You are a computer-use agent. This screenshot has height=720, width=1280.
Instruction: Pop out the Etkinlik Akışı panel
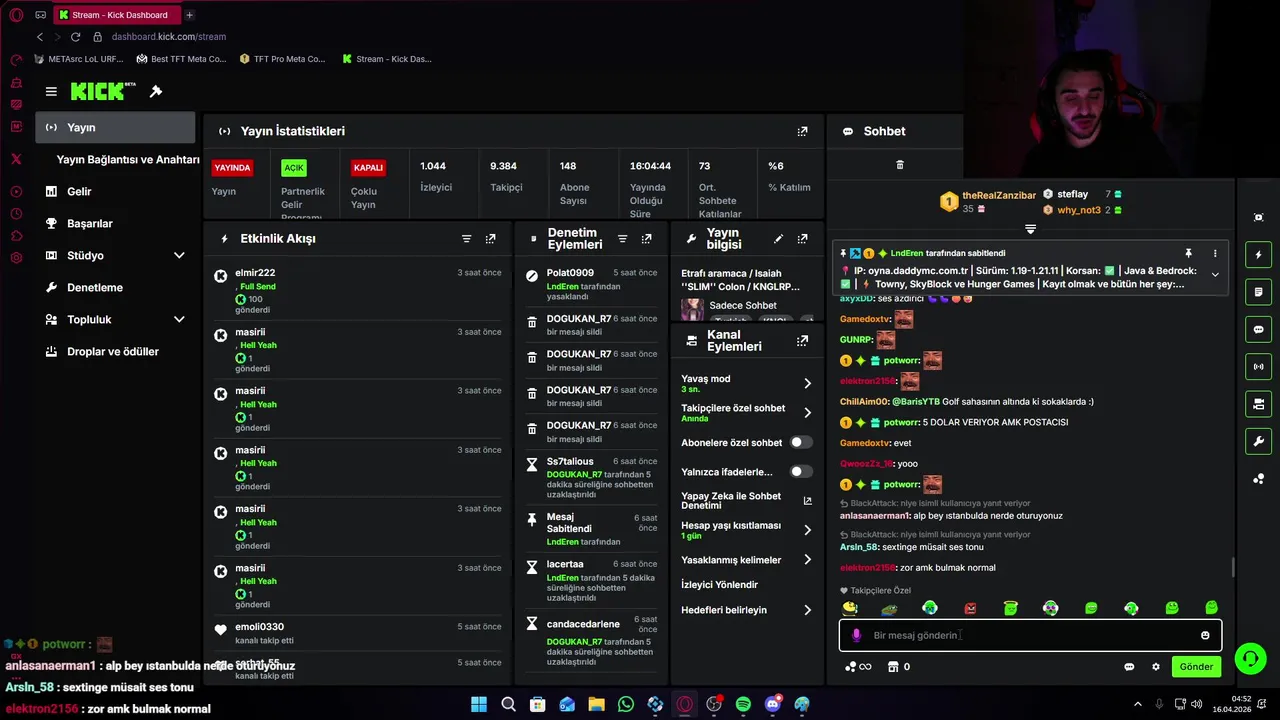(490, 239)
